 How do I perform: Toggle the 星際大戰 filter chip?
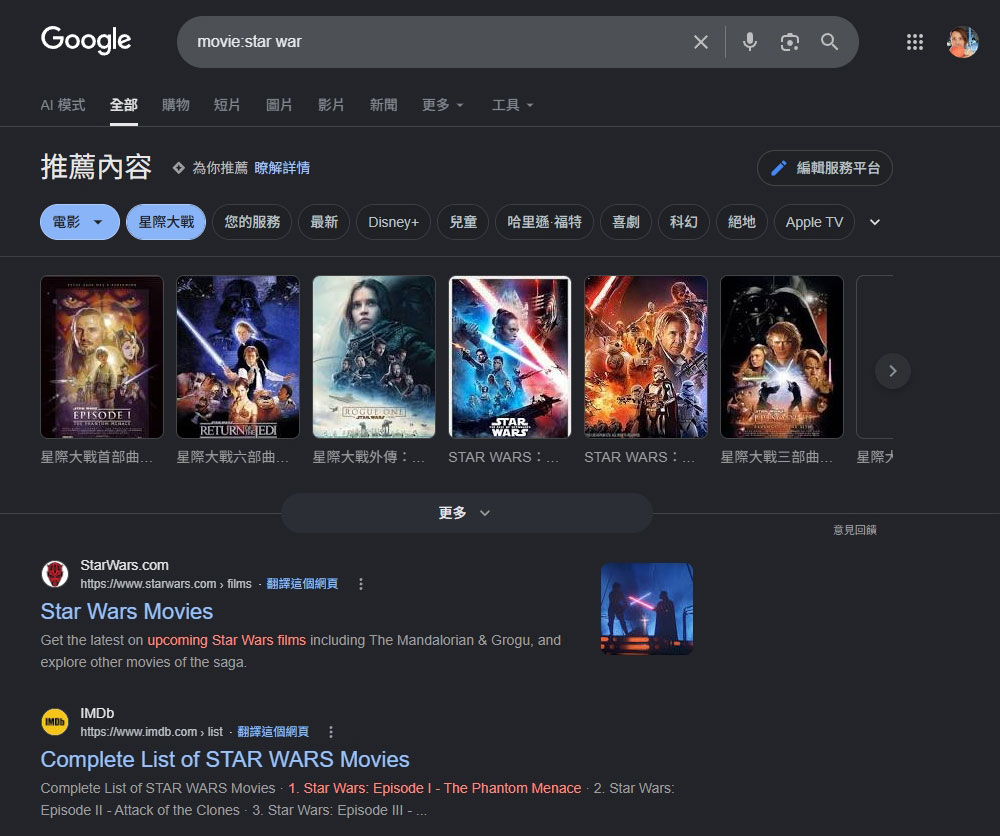(166, 222)
